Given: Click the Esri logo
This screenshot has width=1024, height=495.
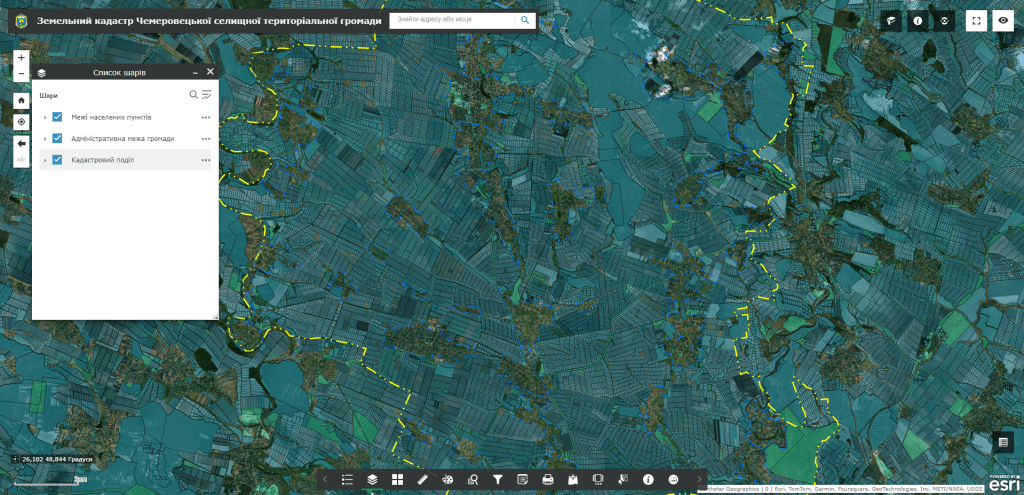Looking at the screenshot, I should click(x=1006, y=483).
